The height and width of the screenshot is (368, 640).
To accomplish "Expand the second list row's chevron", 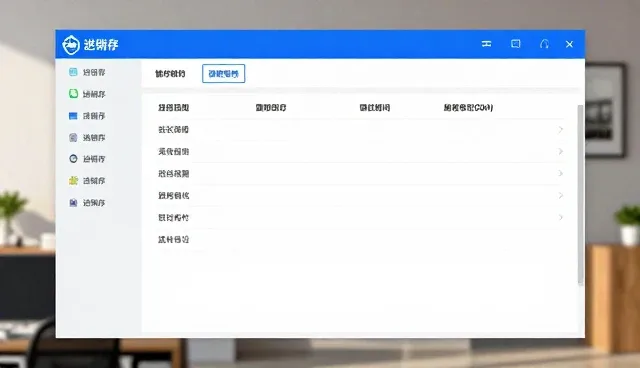I will point(561,151).
